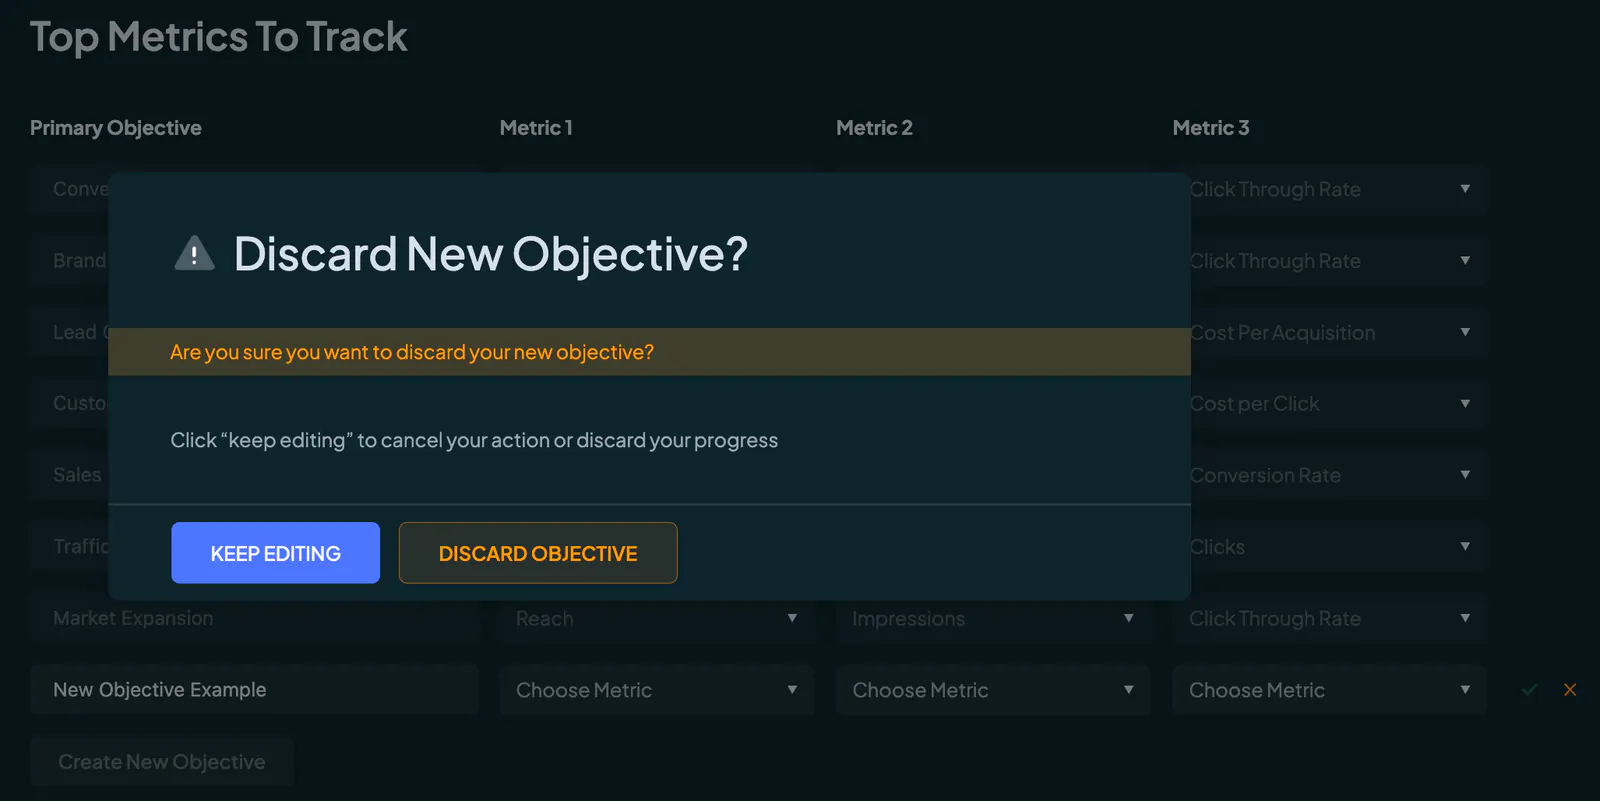Open Metric 2 Choose Metric dropdown

[993, 690]
